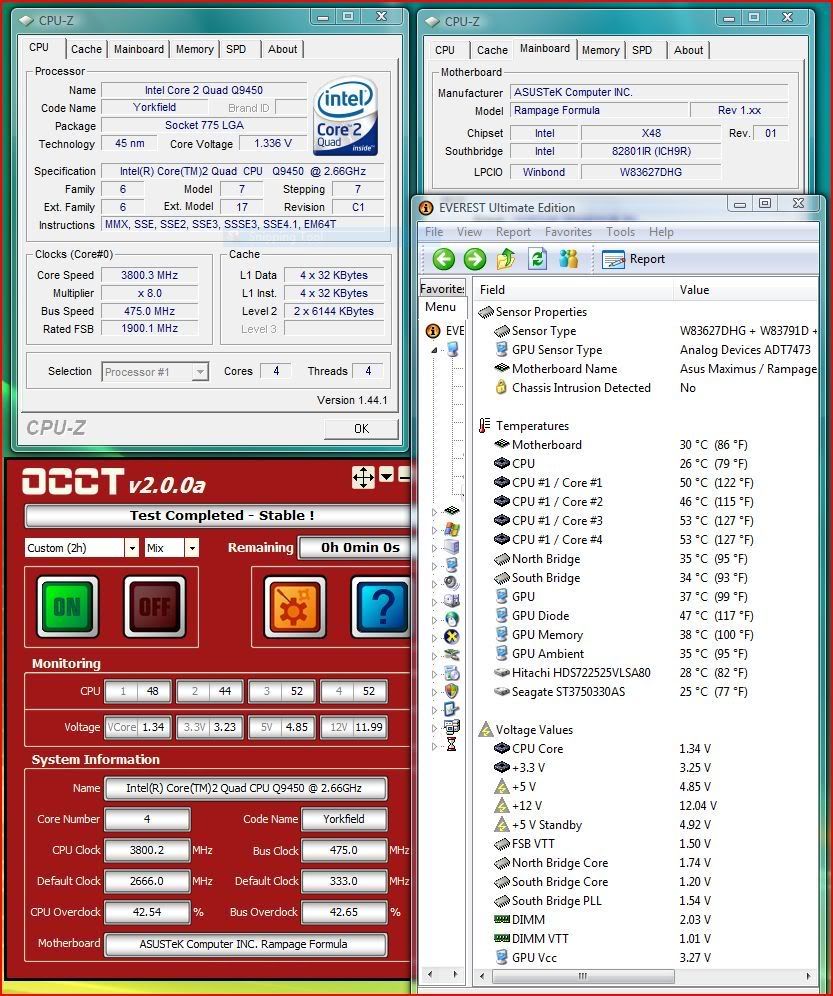The image size is (833, 996).
Task: Click the CPU Clock 3800.2 field
Action: coord(147,850)
